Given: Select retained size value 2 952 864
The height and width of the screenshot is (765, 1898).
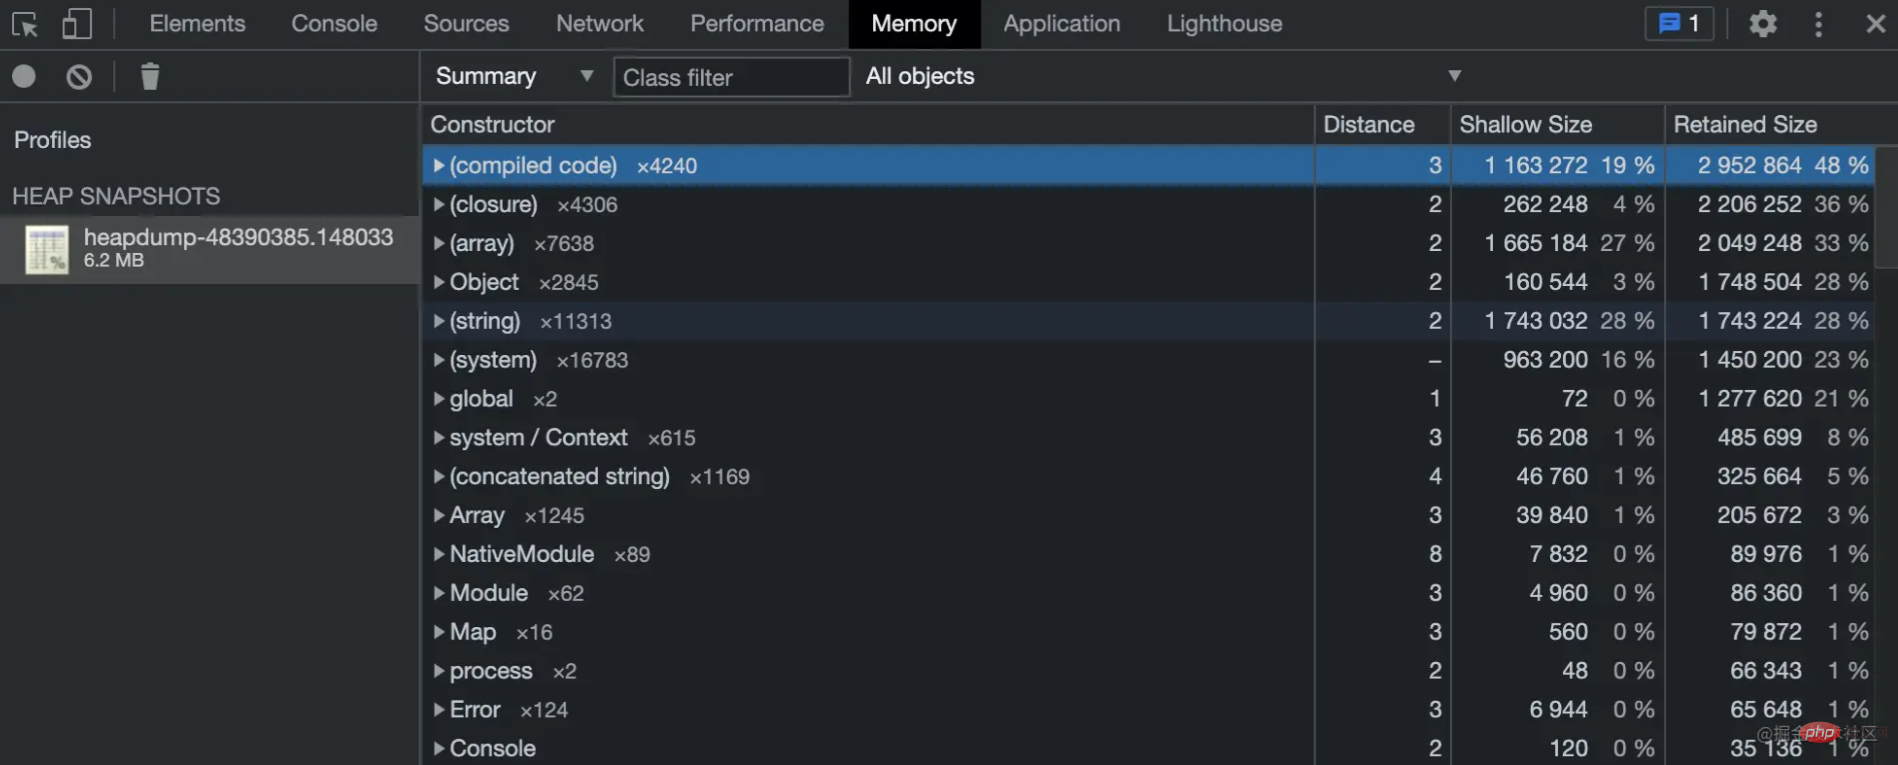Looking at the screenshot, I should click(x=1749, y=165).
